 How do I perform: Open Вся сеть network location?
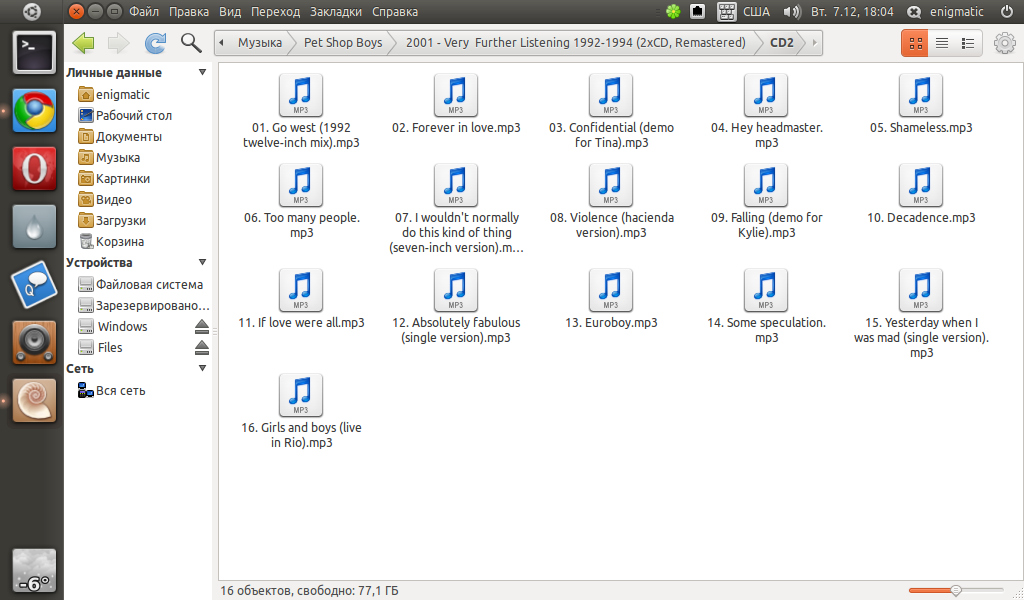point(111,390)
